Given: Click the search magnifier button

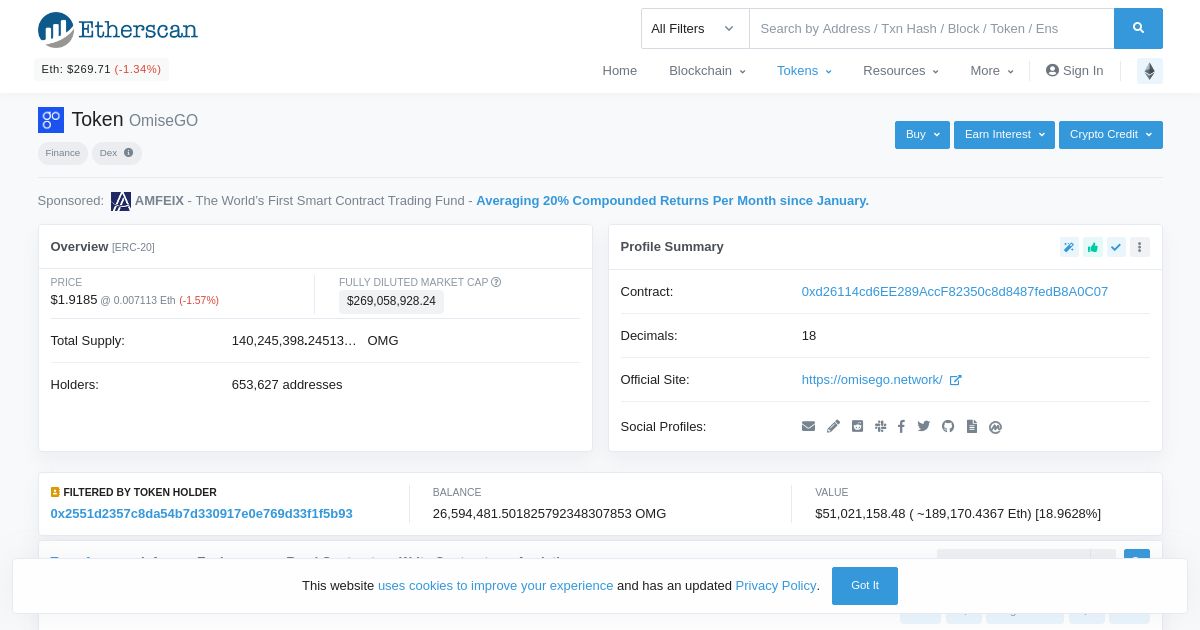Looking at the screenshot, I should tap(1138, 28).
